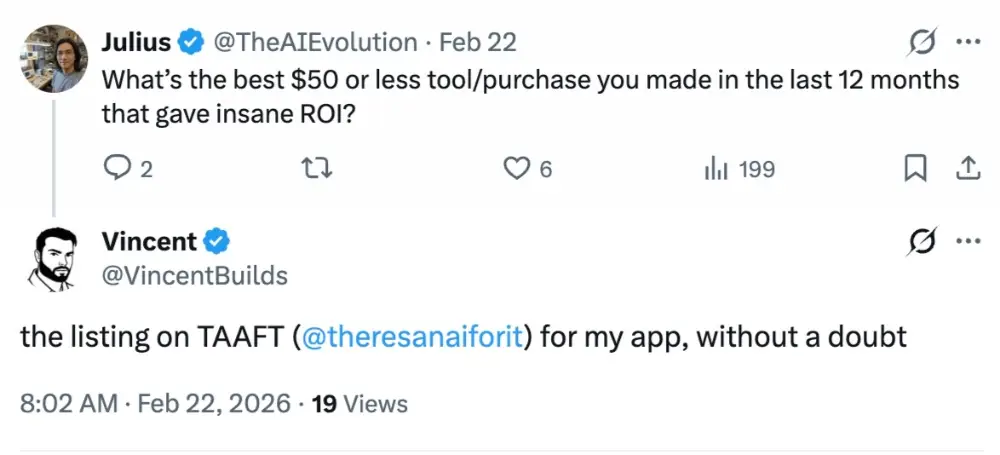This screenshot has height=455, width=1000.
Task: Repost Julius's tweet
Action: [x=316, y=169]
